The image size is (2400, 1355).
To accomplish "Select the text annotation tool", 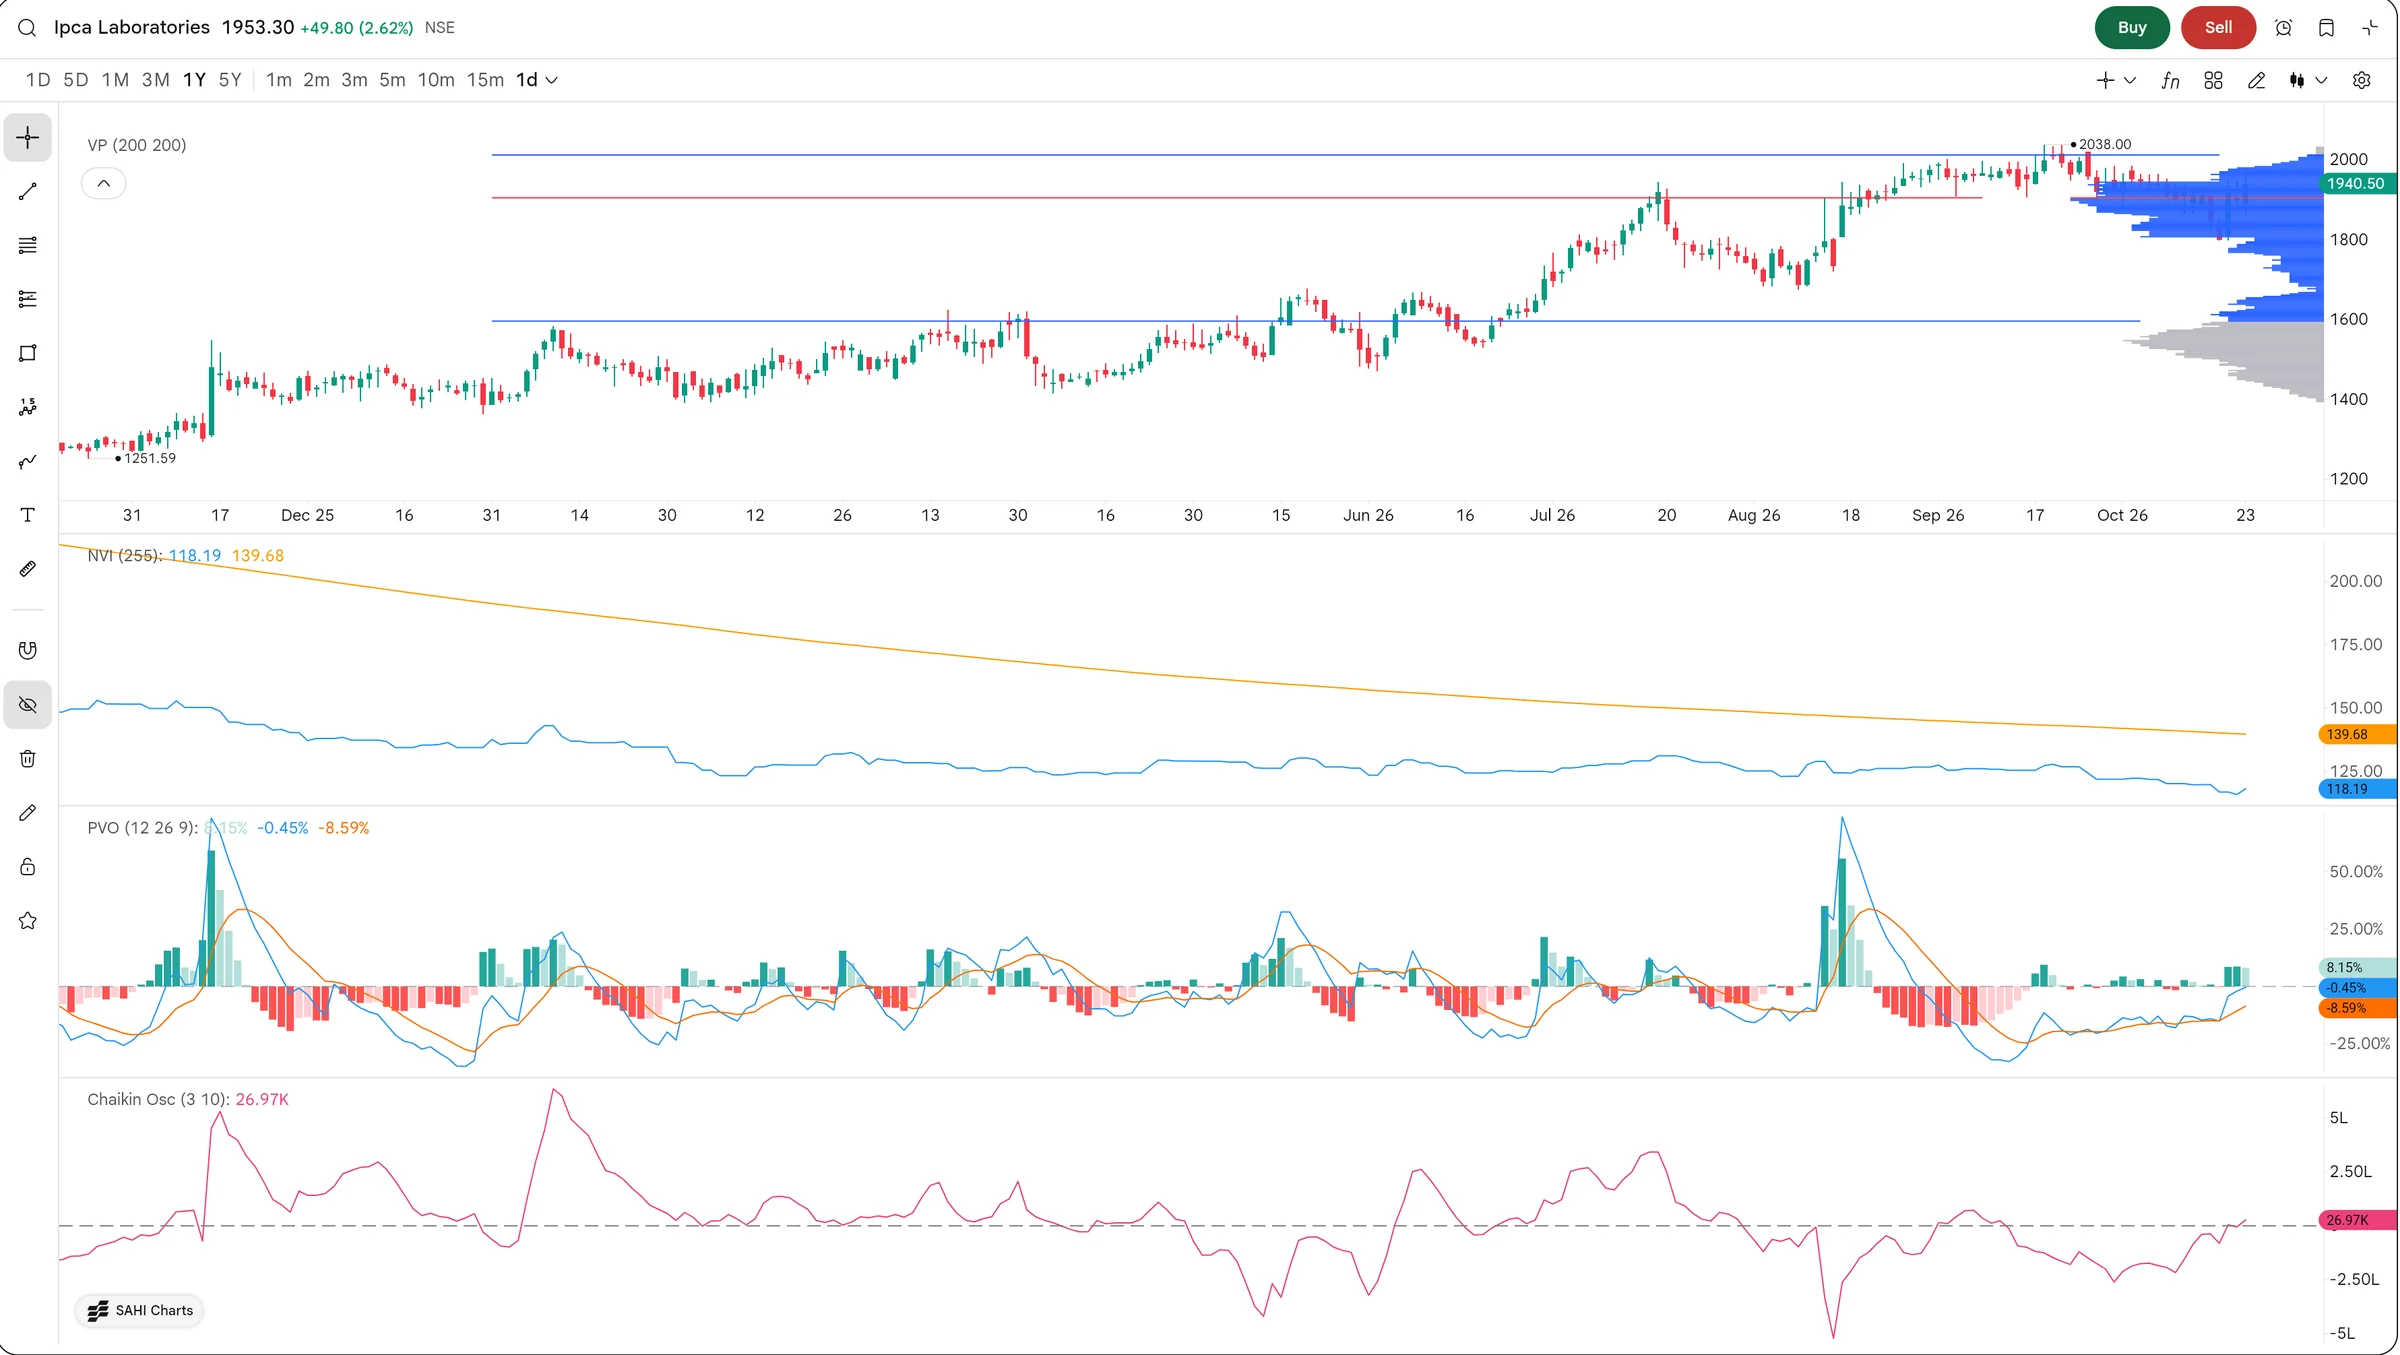I will 28,515.
